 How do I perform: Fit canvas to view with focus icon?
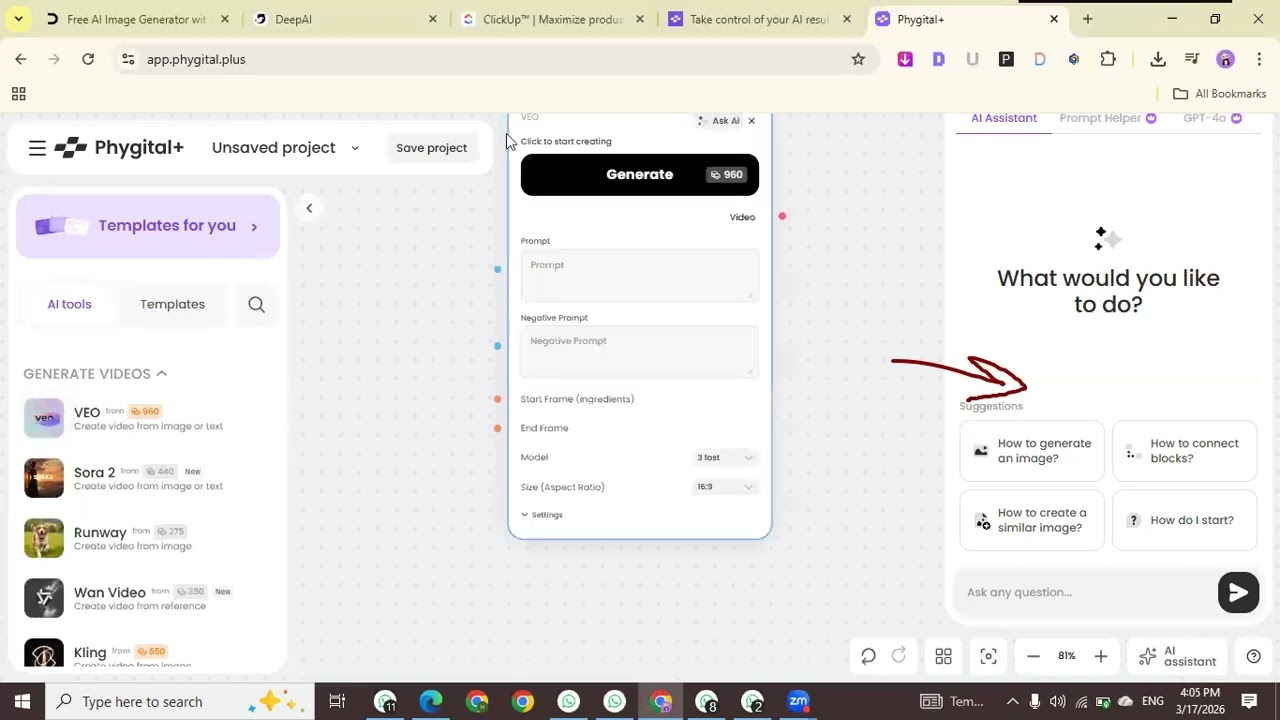point(988,656)
